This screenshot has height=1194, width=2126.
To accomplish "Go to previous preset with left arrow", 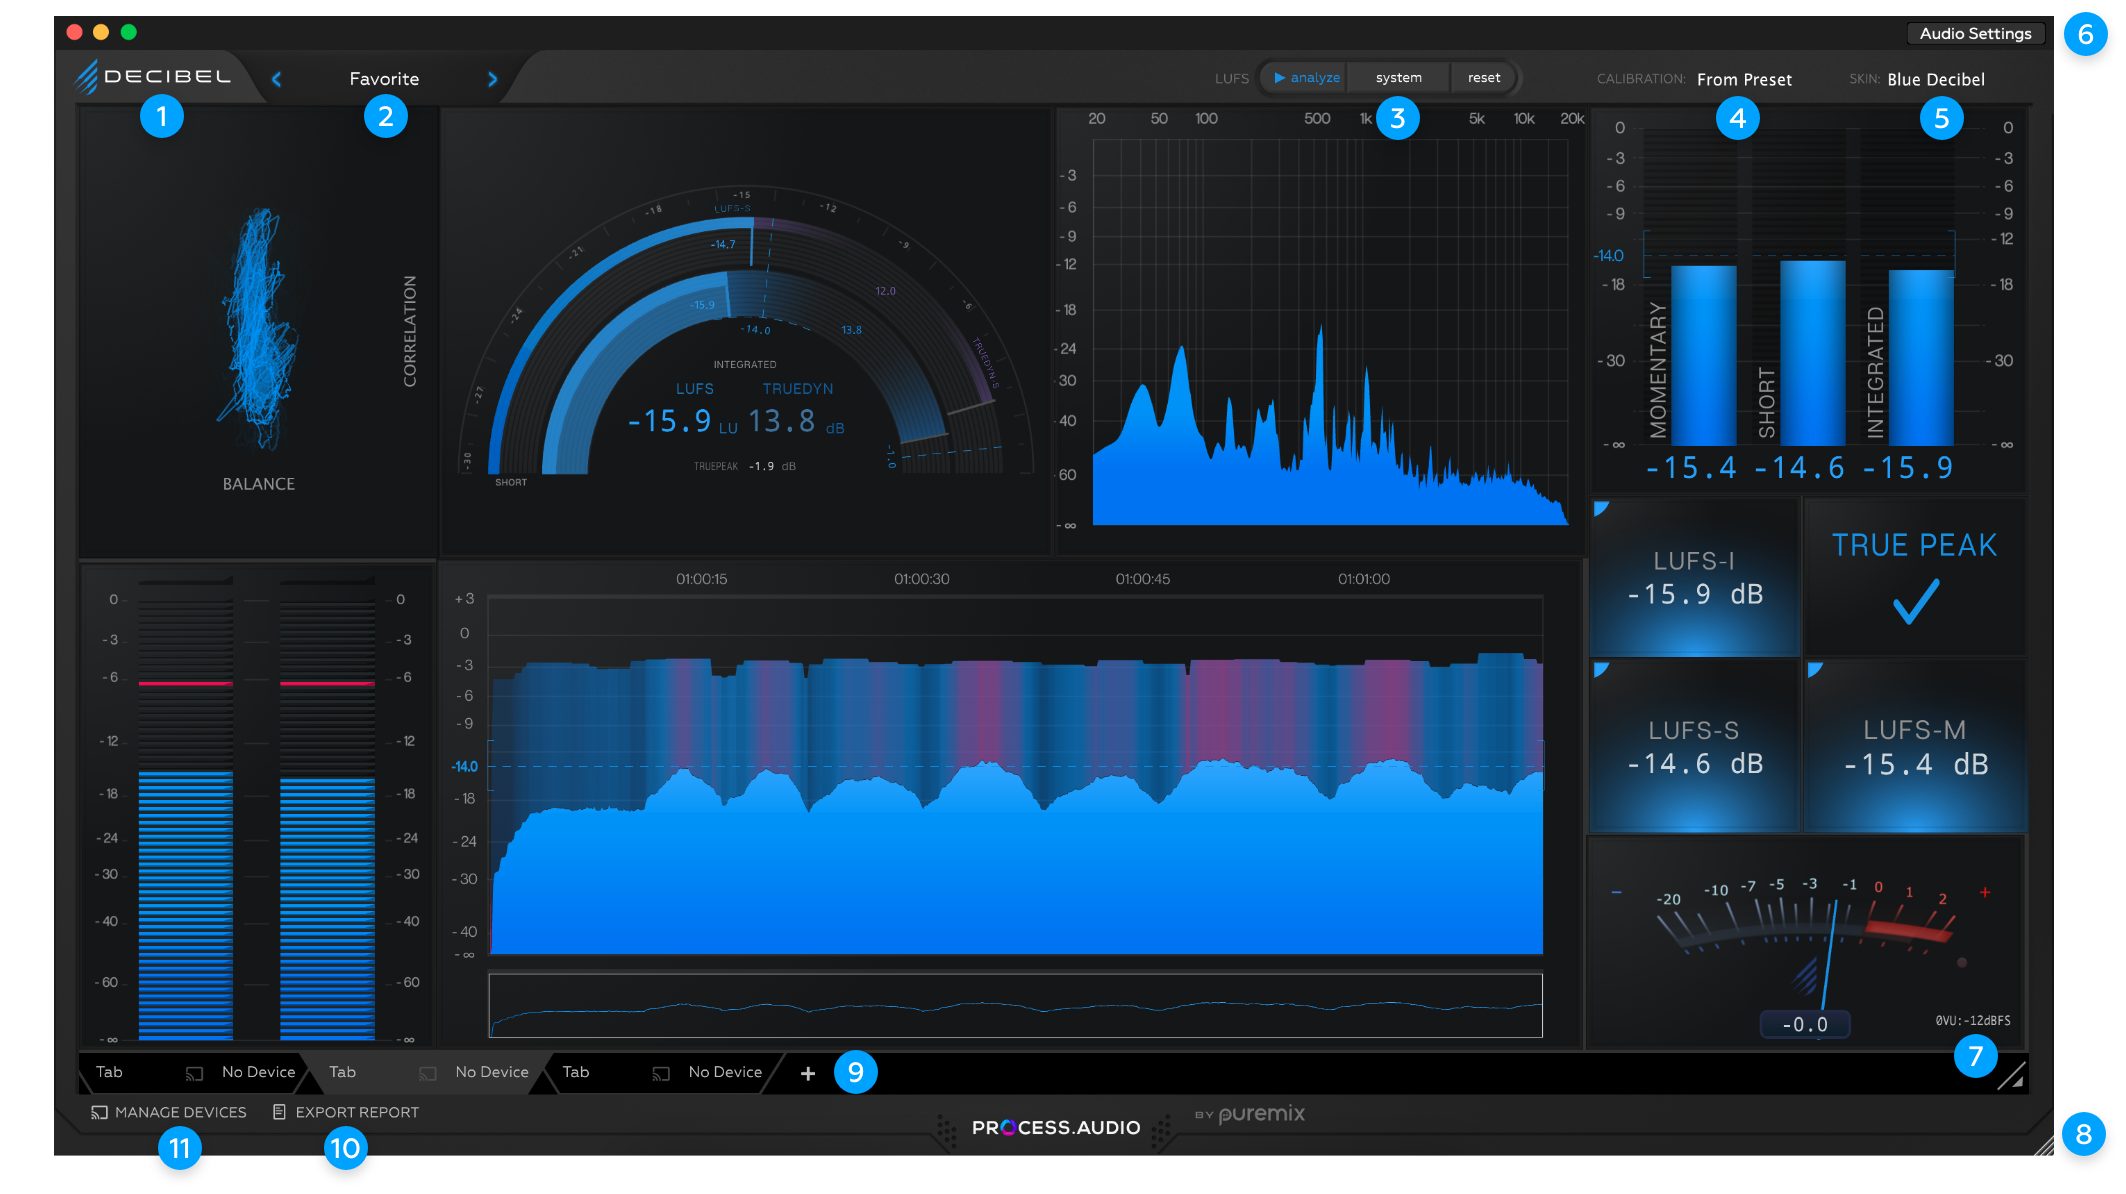I will pyautogui.click(x=277, y=79).
